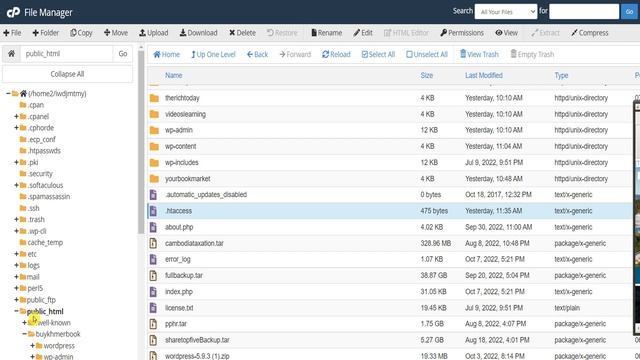
Task: Click the View toolbar button
Action: click(x=507, y=33)
